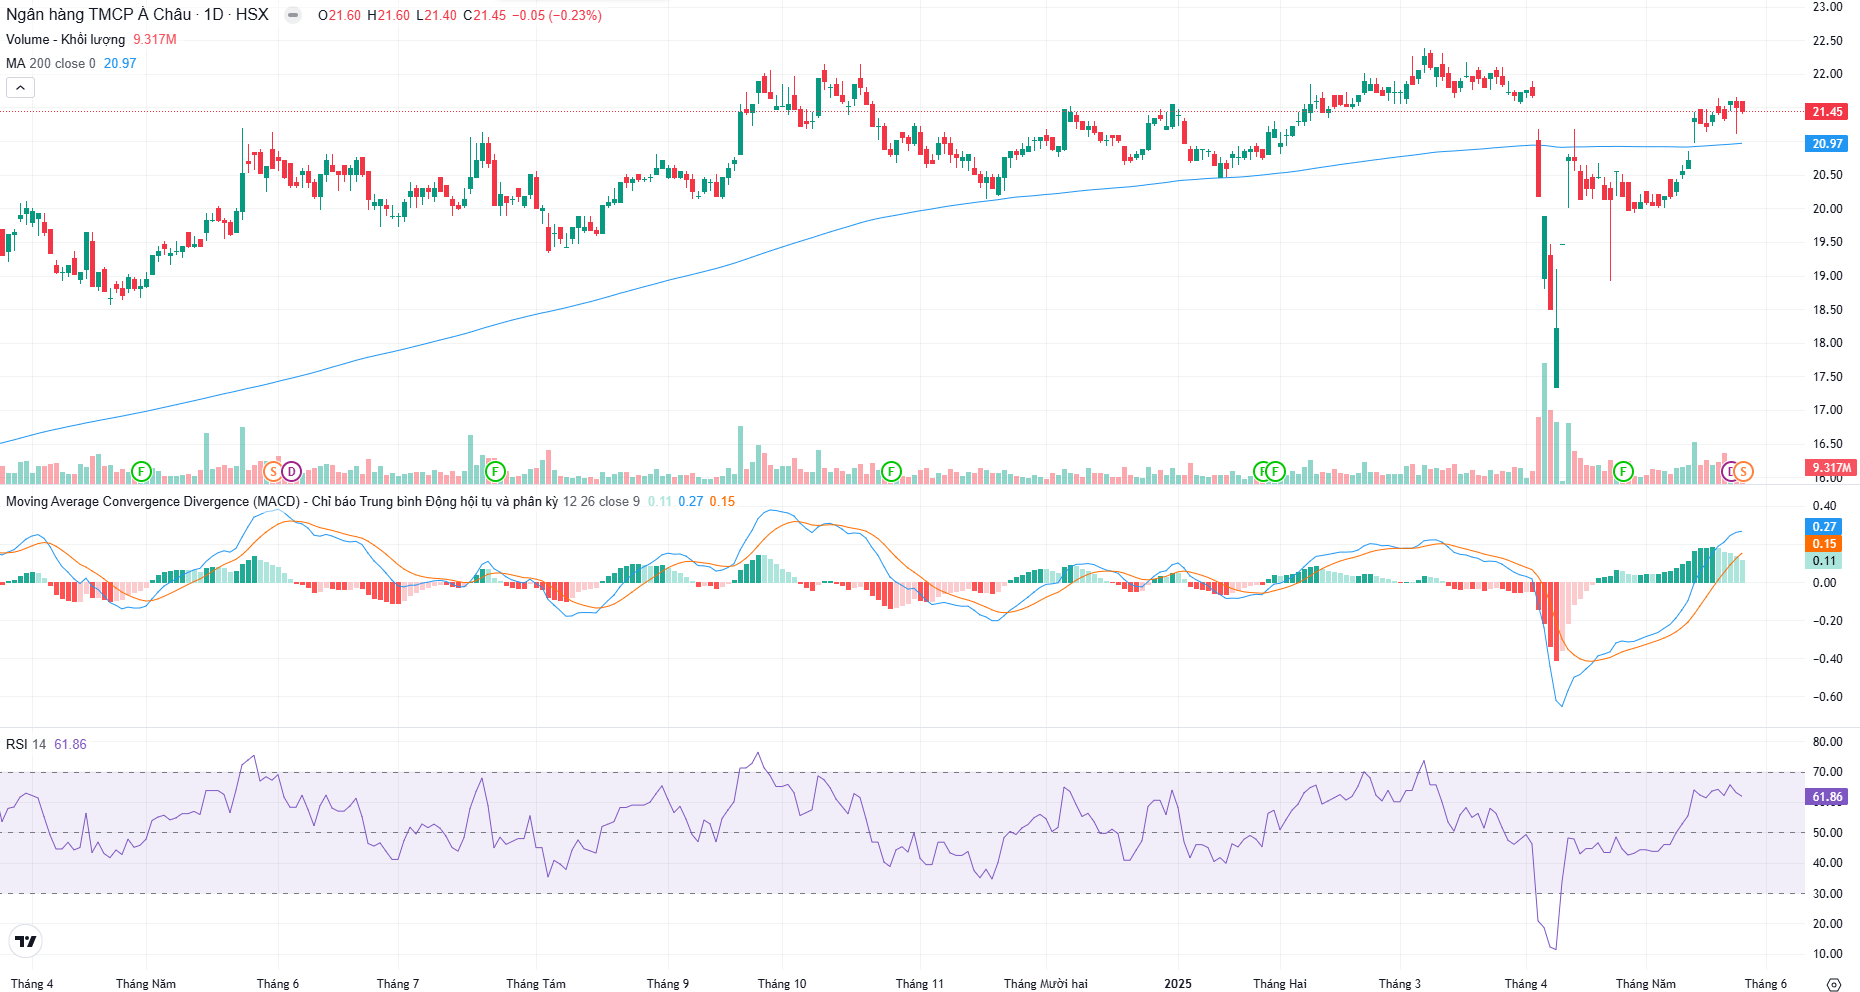Click the grey market status icon beside HSX

[x=293, y=15]
